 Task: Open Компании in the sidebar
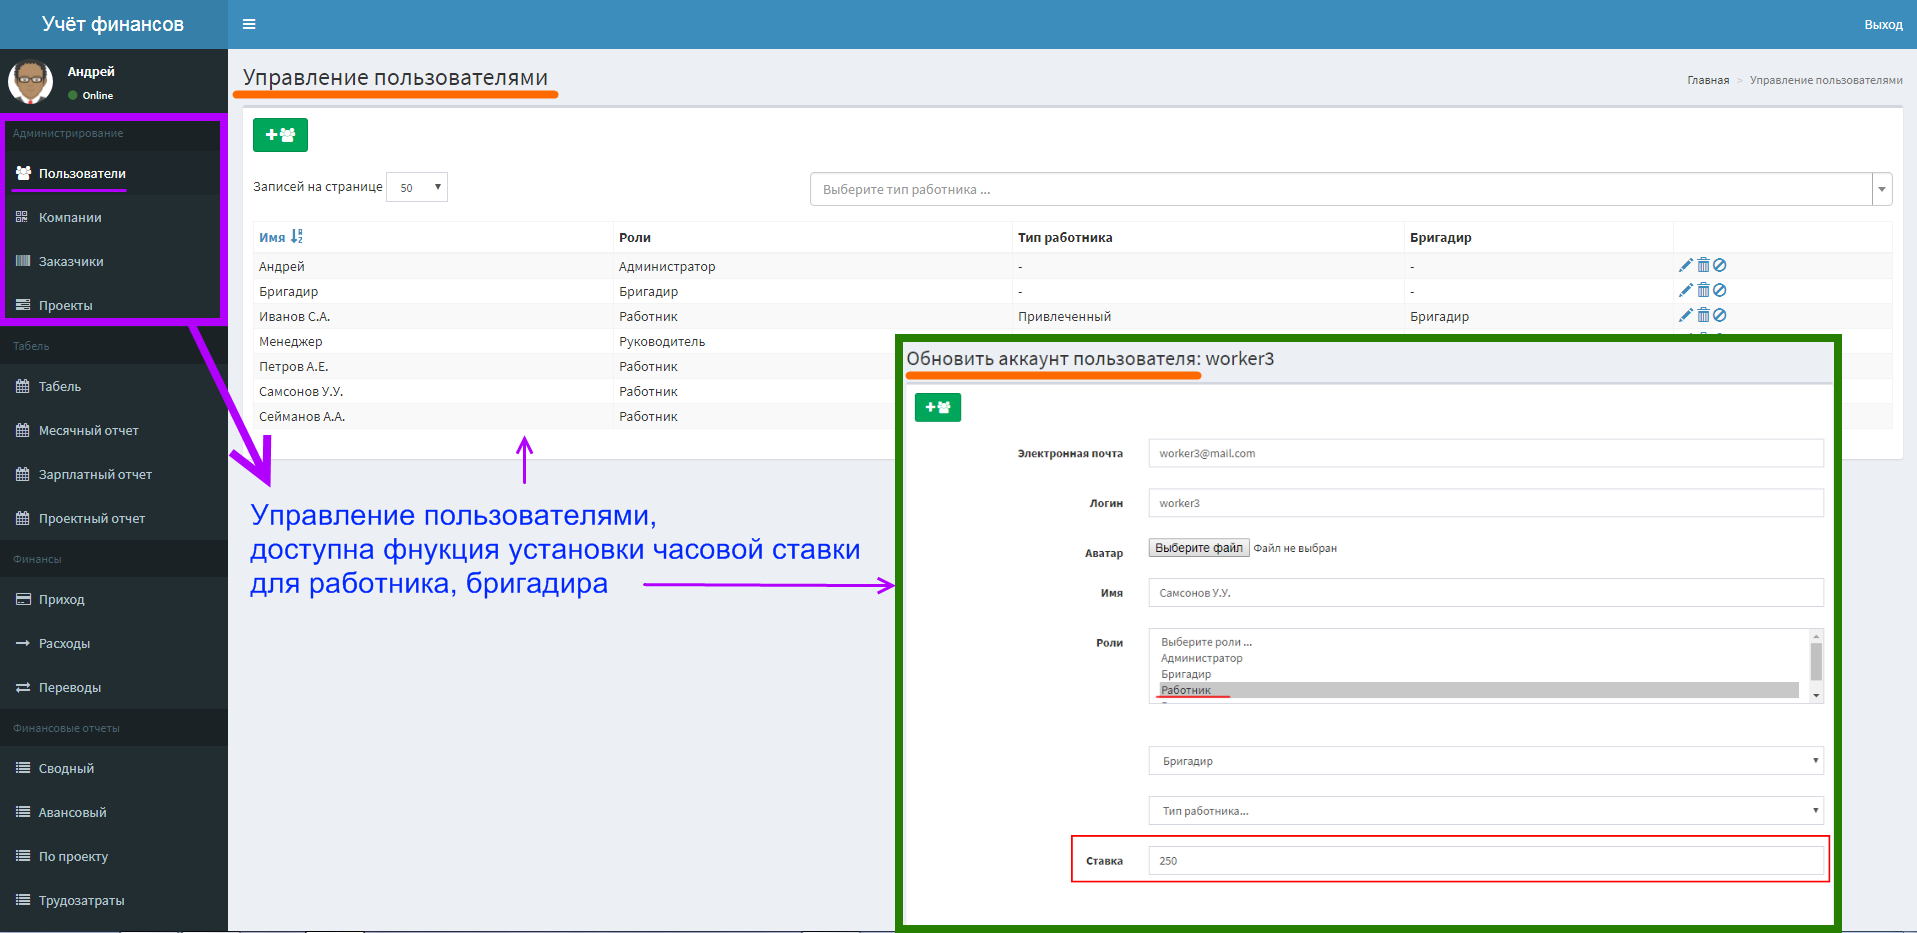coord(70,217)
